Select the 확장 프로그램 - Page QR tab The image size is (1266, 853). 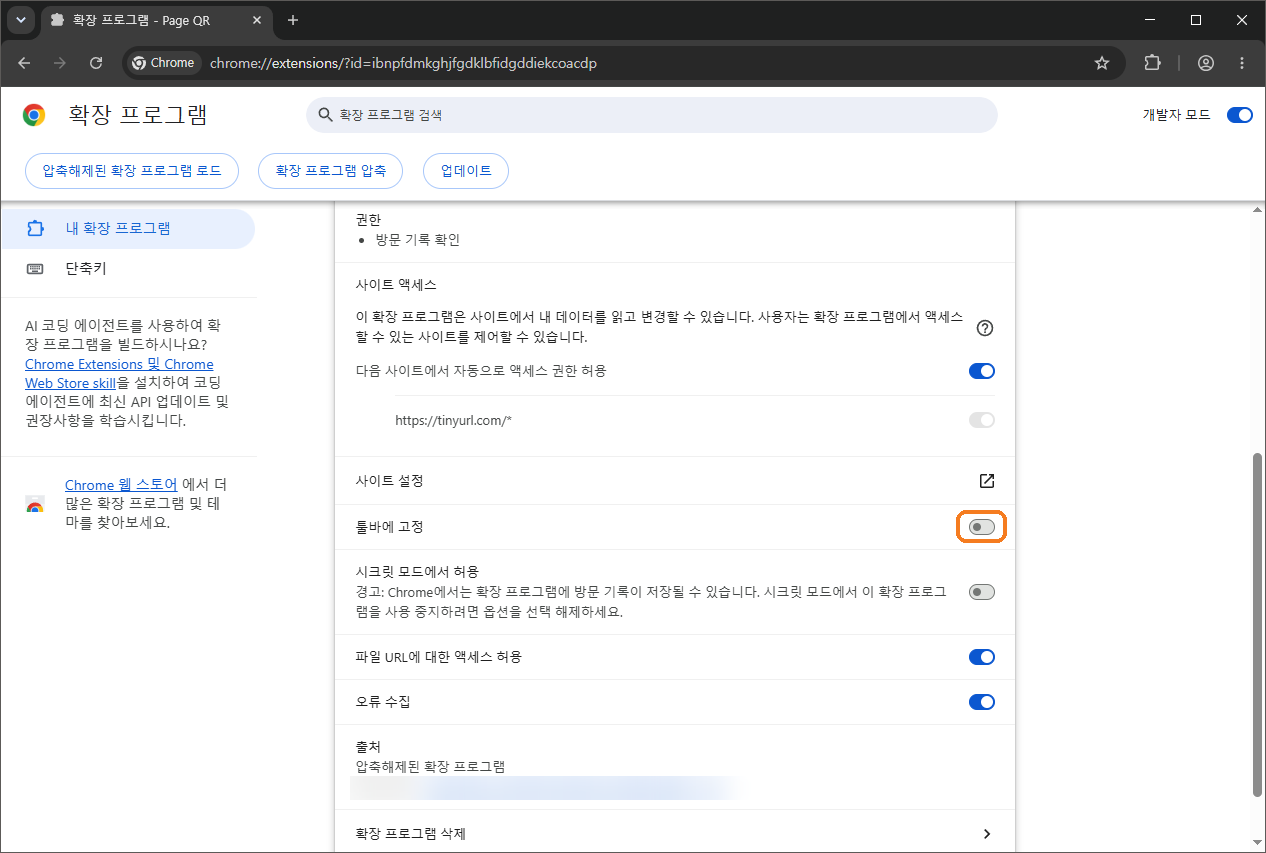point(157,20)
